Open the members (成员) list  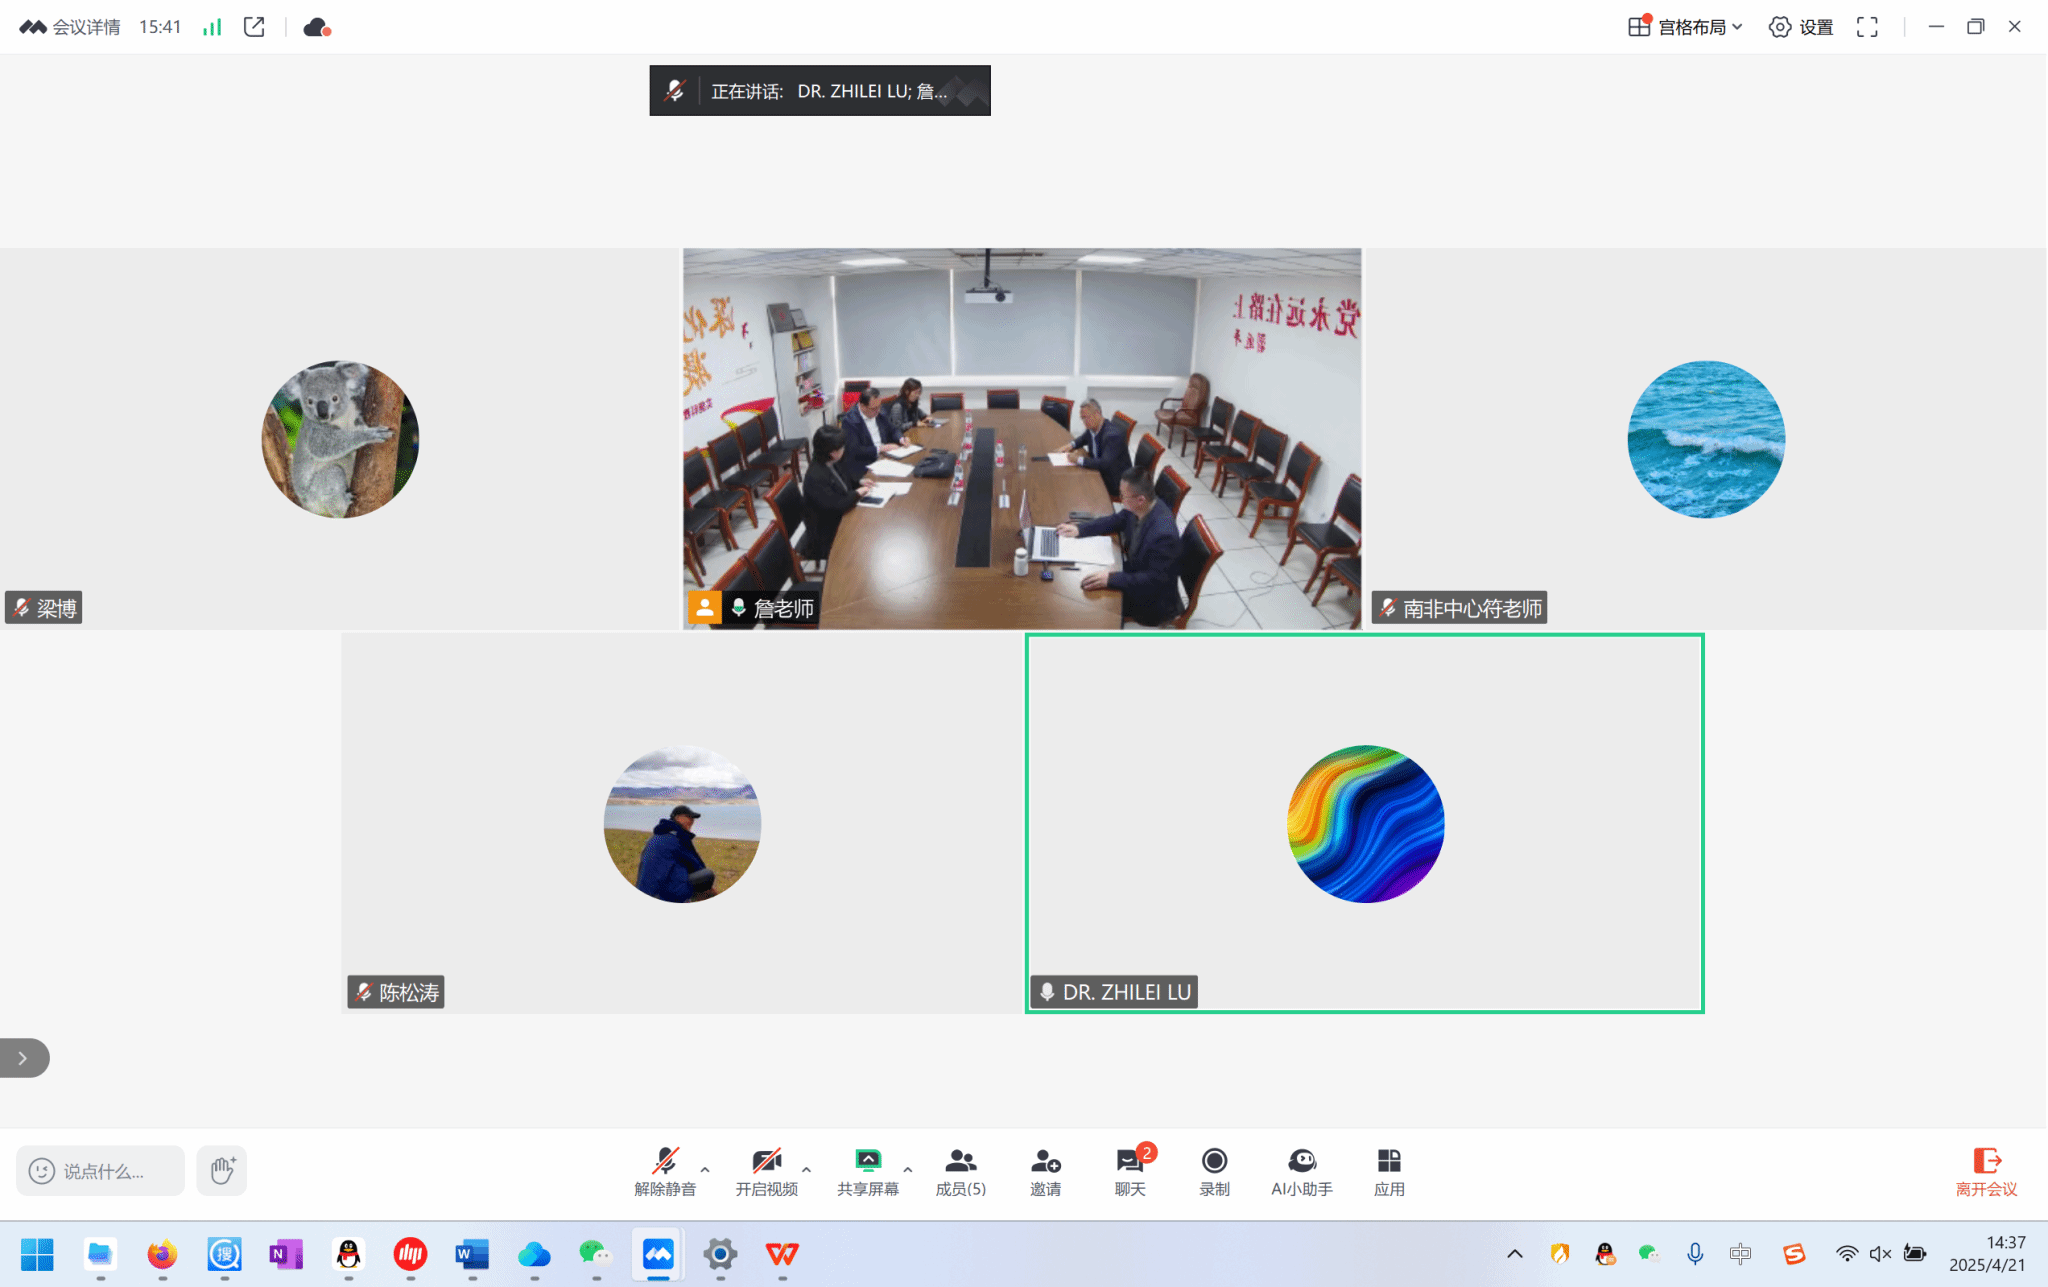960,1170
